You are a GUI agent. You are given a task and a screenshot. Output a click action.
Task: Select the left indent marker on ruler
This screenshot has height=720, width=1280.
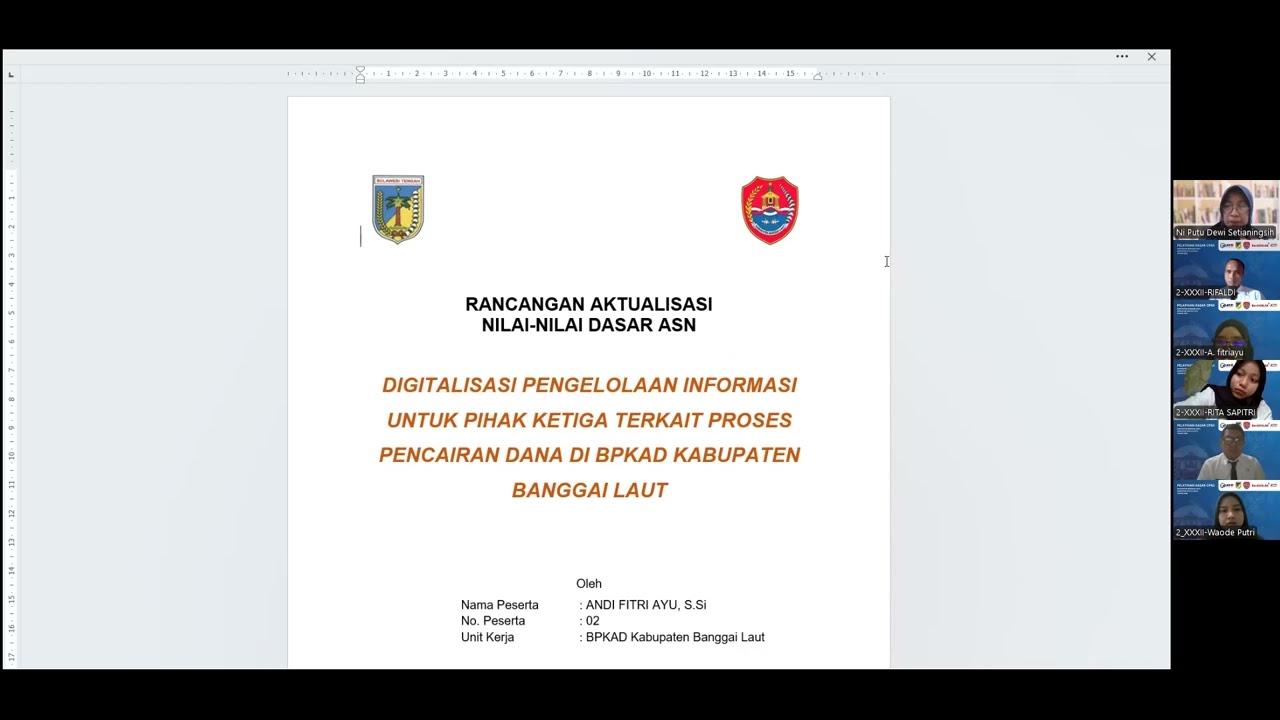point(360,74)
